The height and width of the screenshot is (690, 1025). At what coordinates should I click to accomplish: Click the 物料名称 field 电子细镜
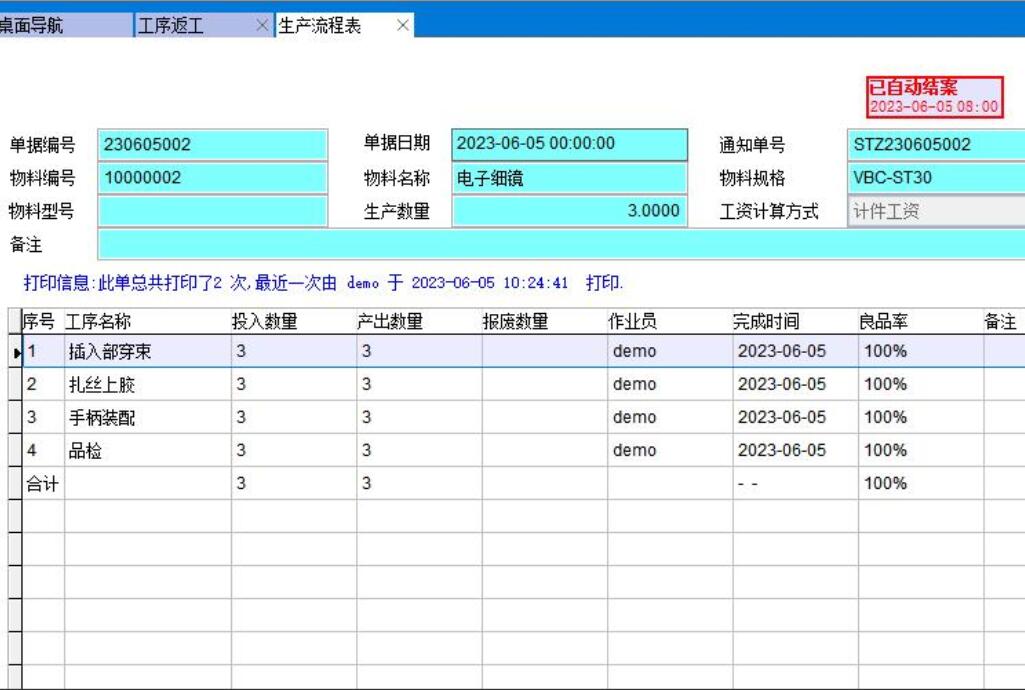pos(569,179)
